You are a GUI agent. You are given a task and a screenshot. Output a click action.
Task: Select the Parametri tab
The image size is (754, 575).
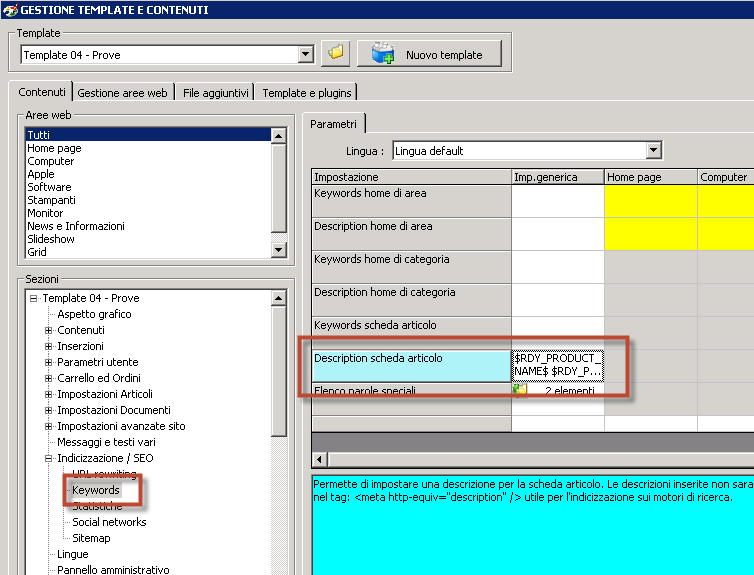333,124
